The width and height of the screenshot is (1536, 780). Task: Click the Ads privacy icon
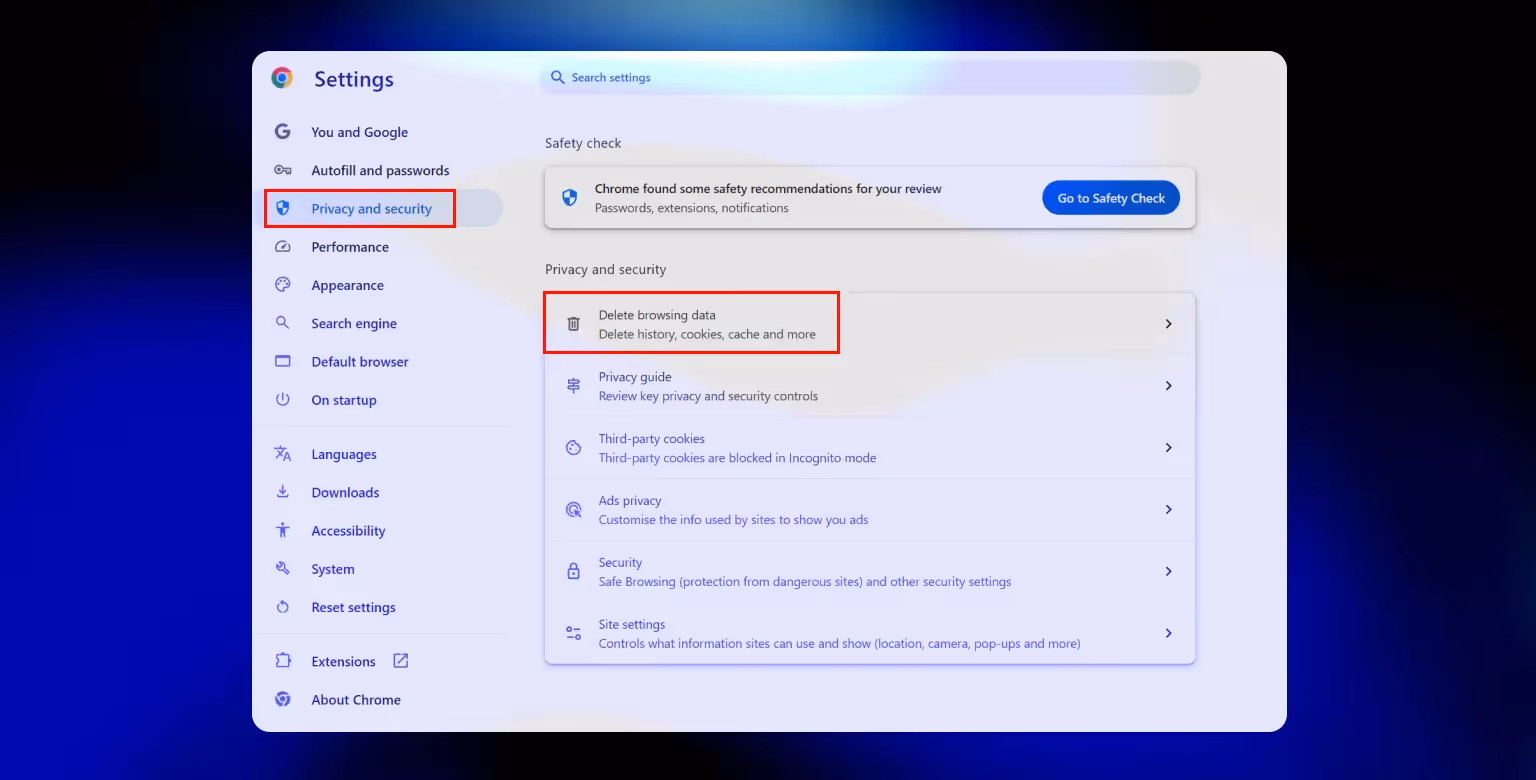tap(573, 510)
